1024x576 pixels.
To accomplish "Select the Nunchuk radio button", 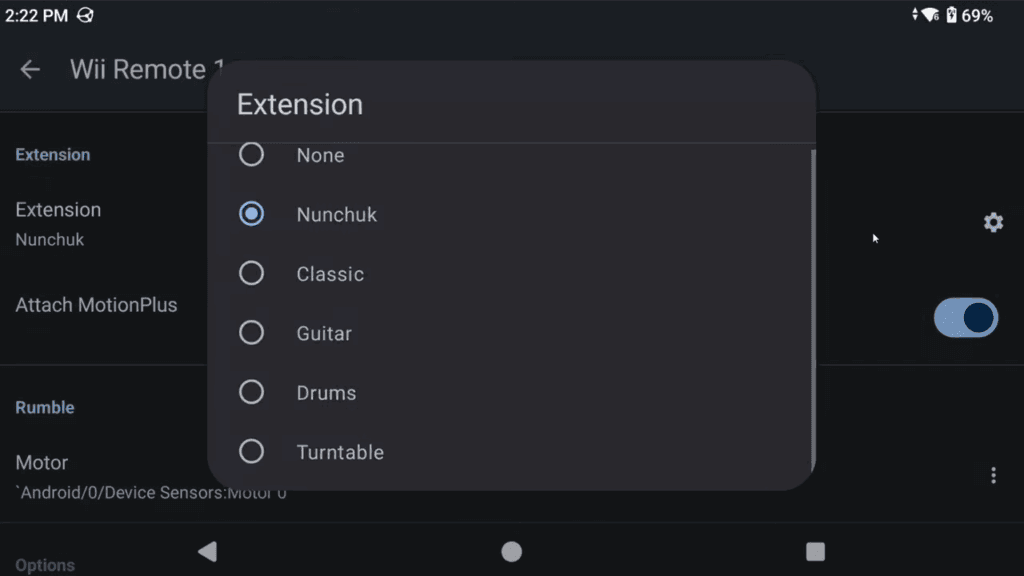I will pyautogui.click(x=251, y=214).
